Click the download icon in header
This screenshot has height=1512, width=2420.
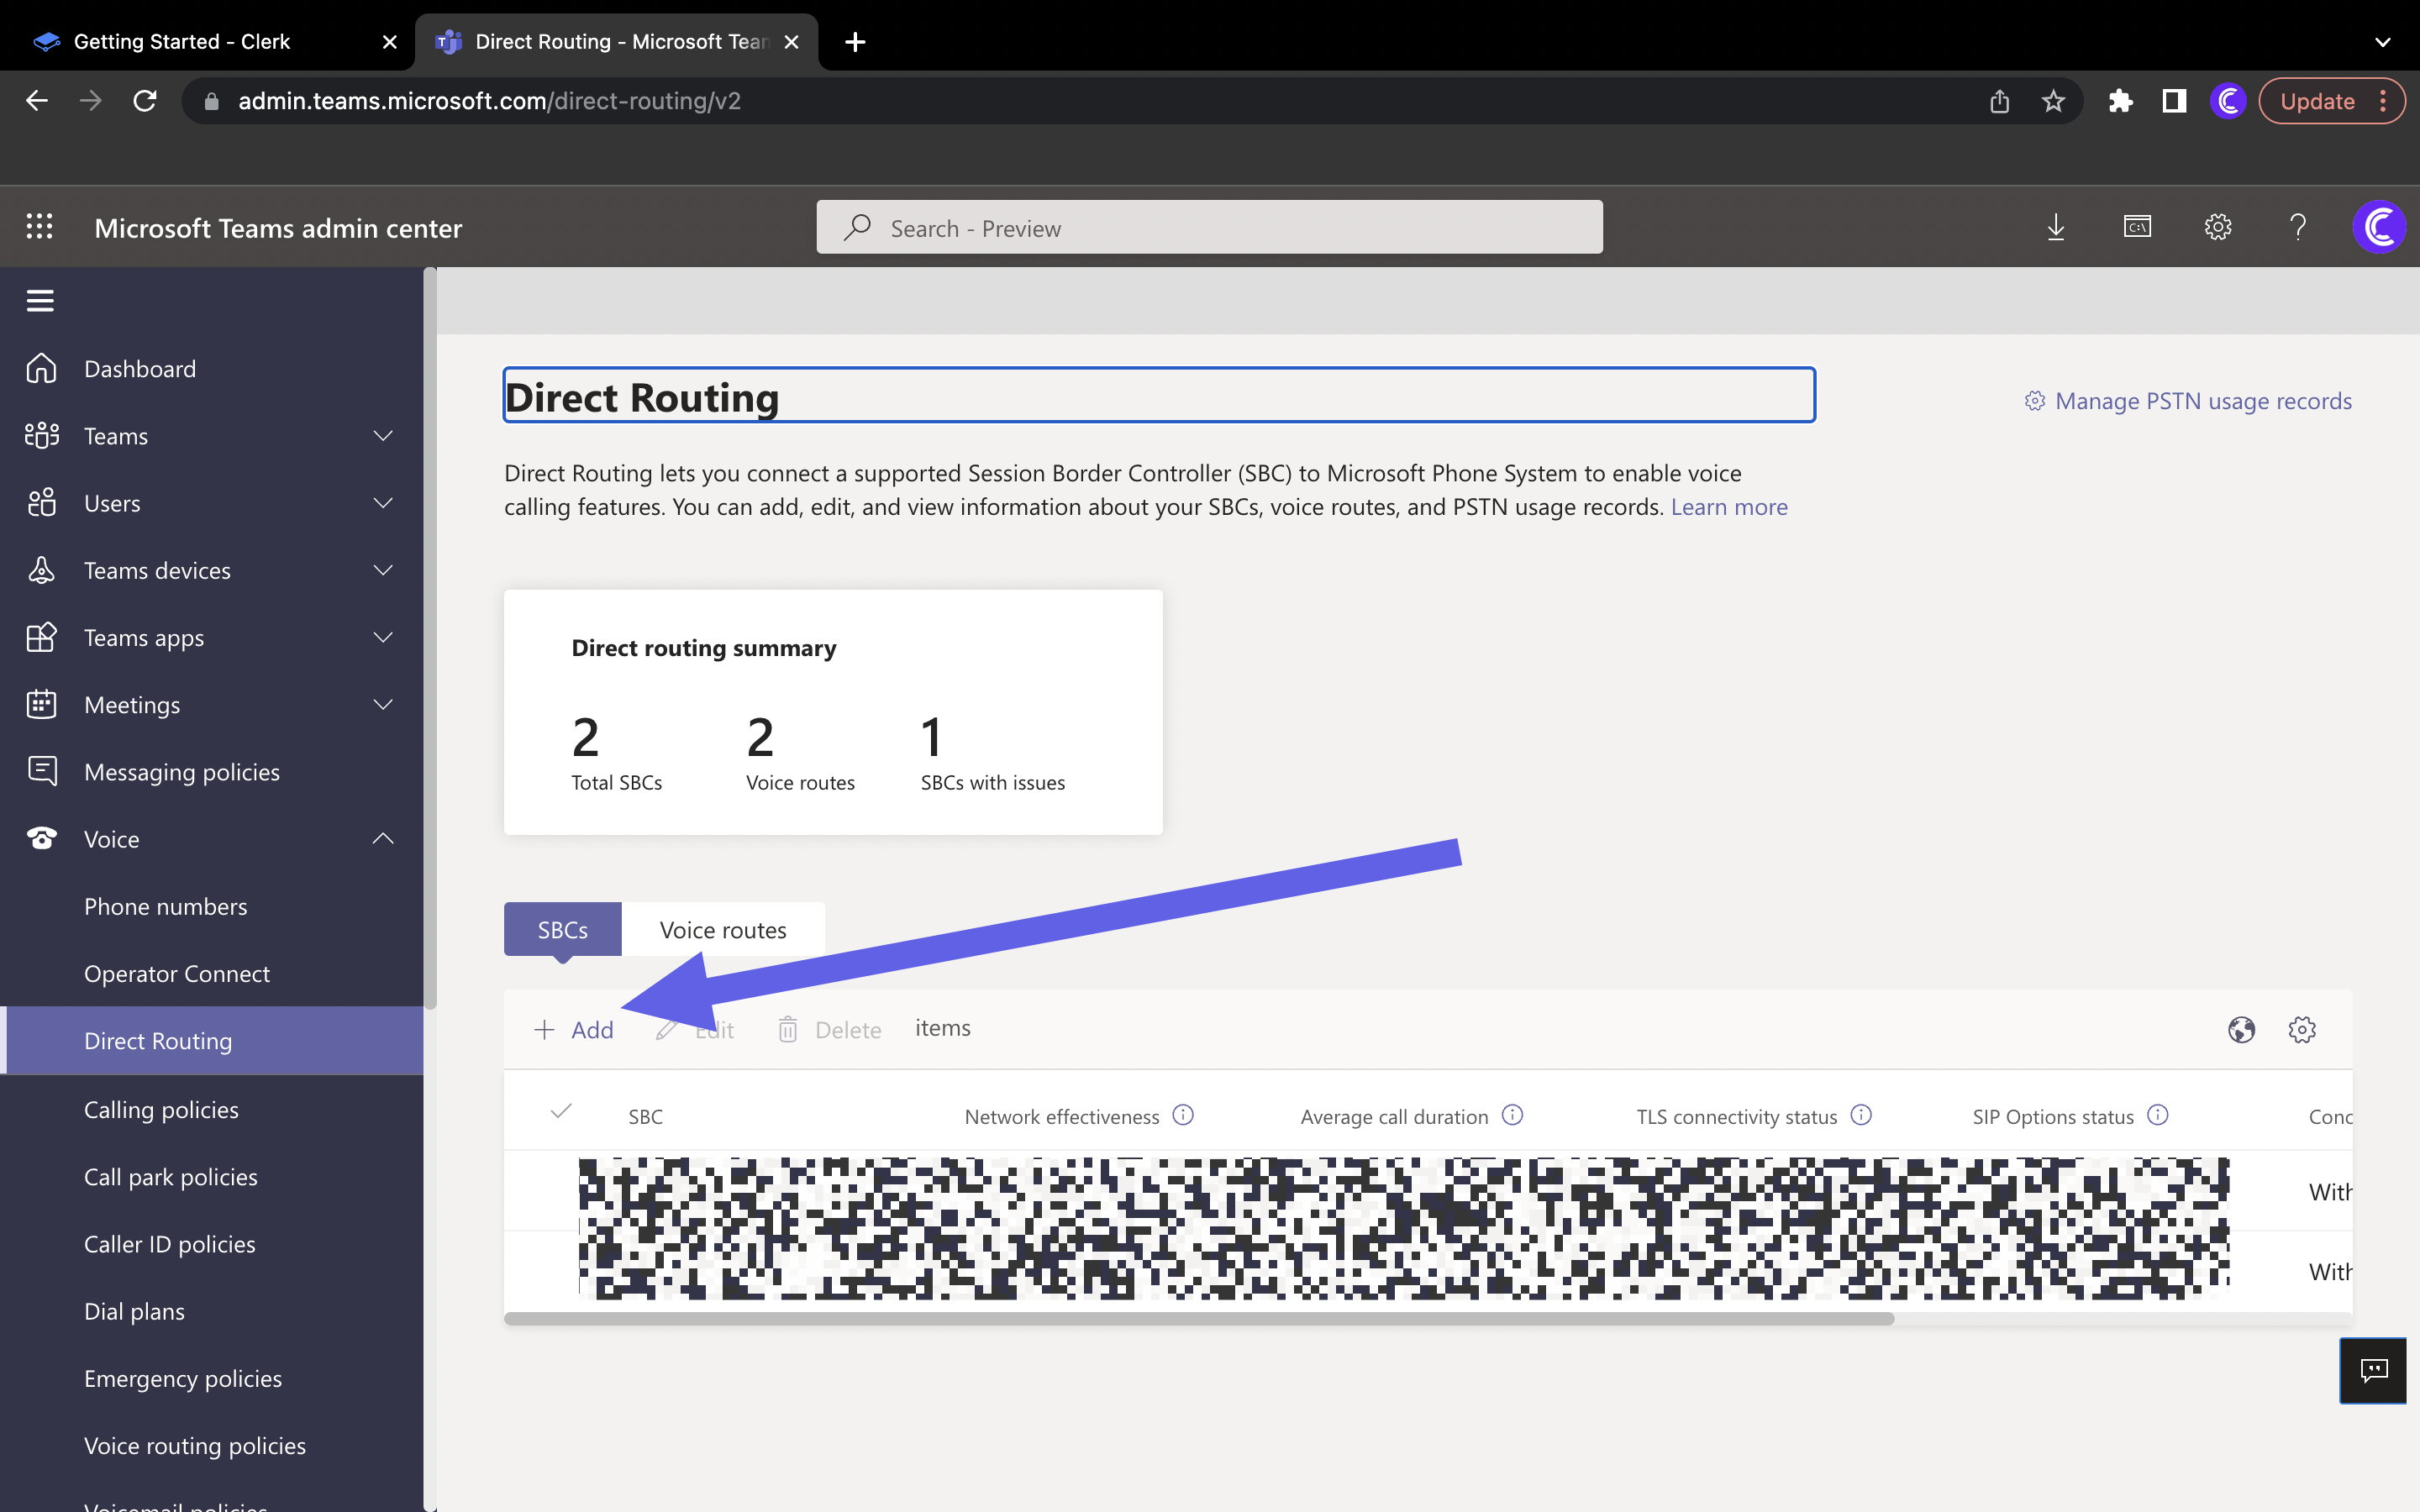[x=2056, y=227]
